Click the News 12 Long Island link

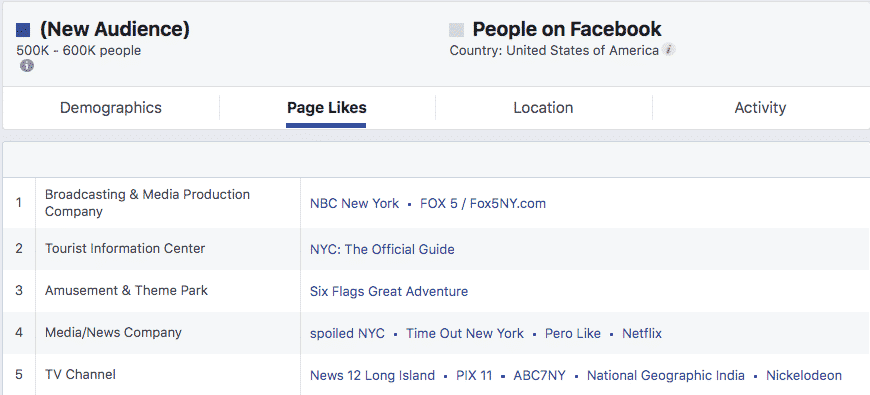(372, 376)
